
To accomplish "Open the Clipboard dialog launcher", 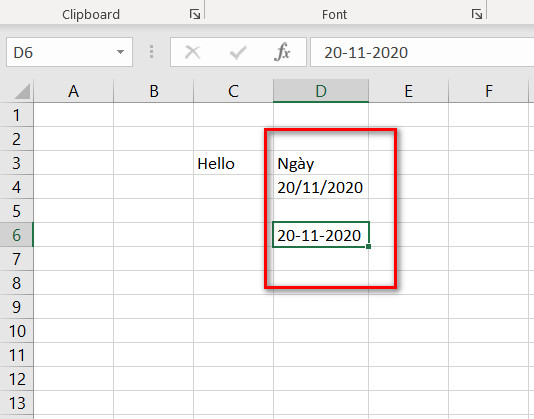I will click(195, 14).
